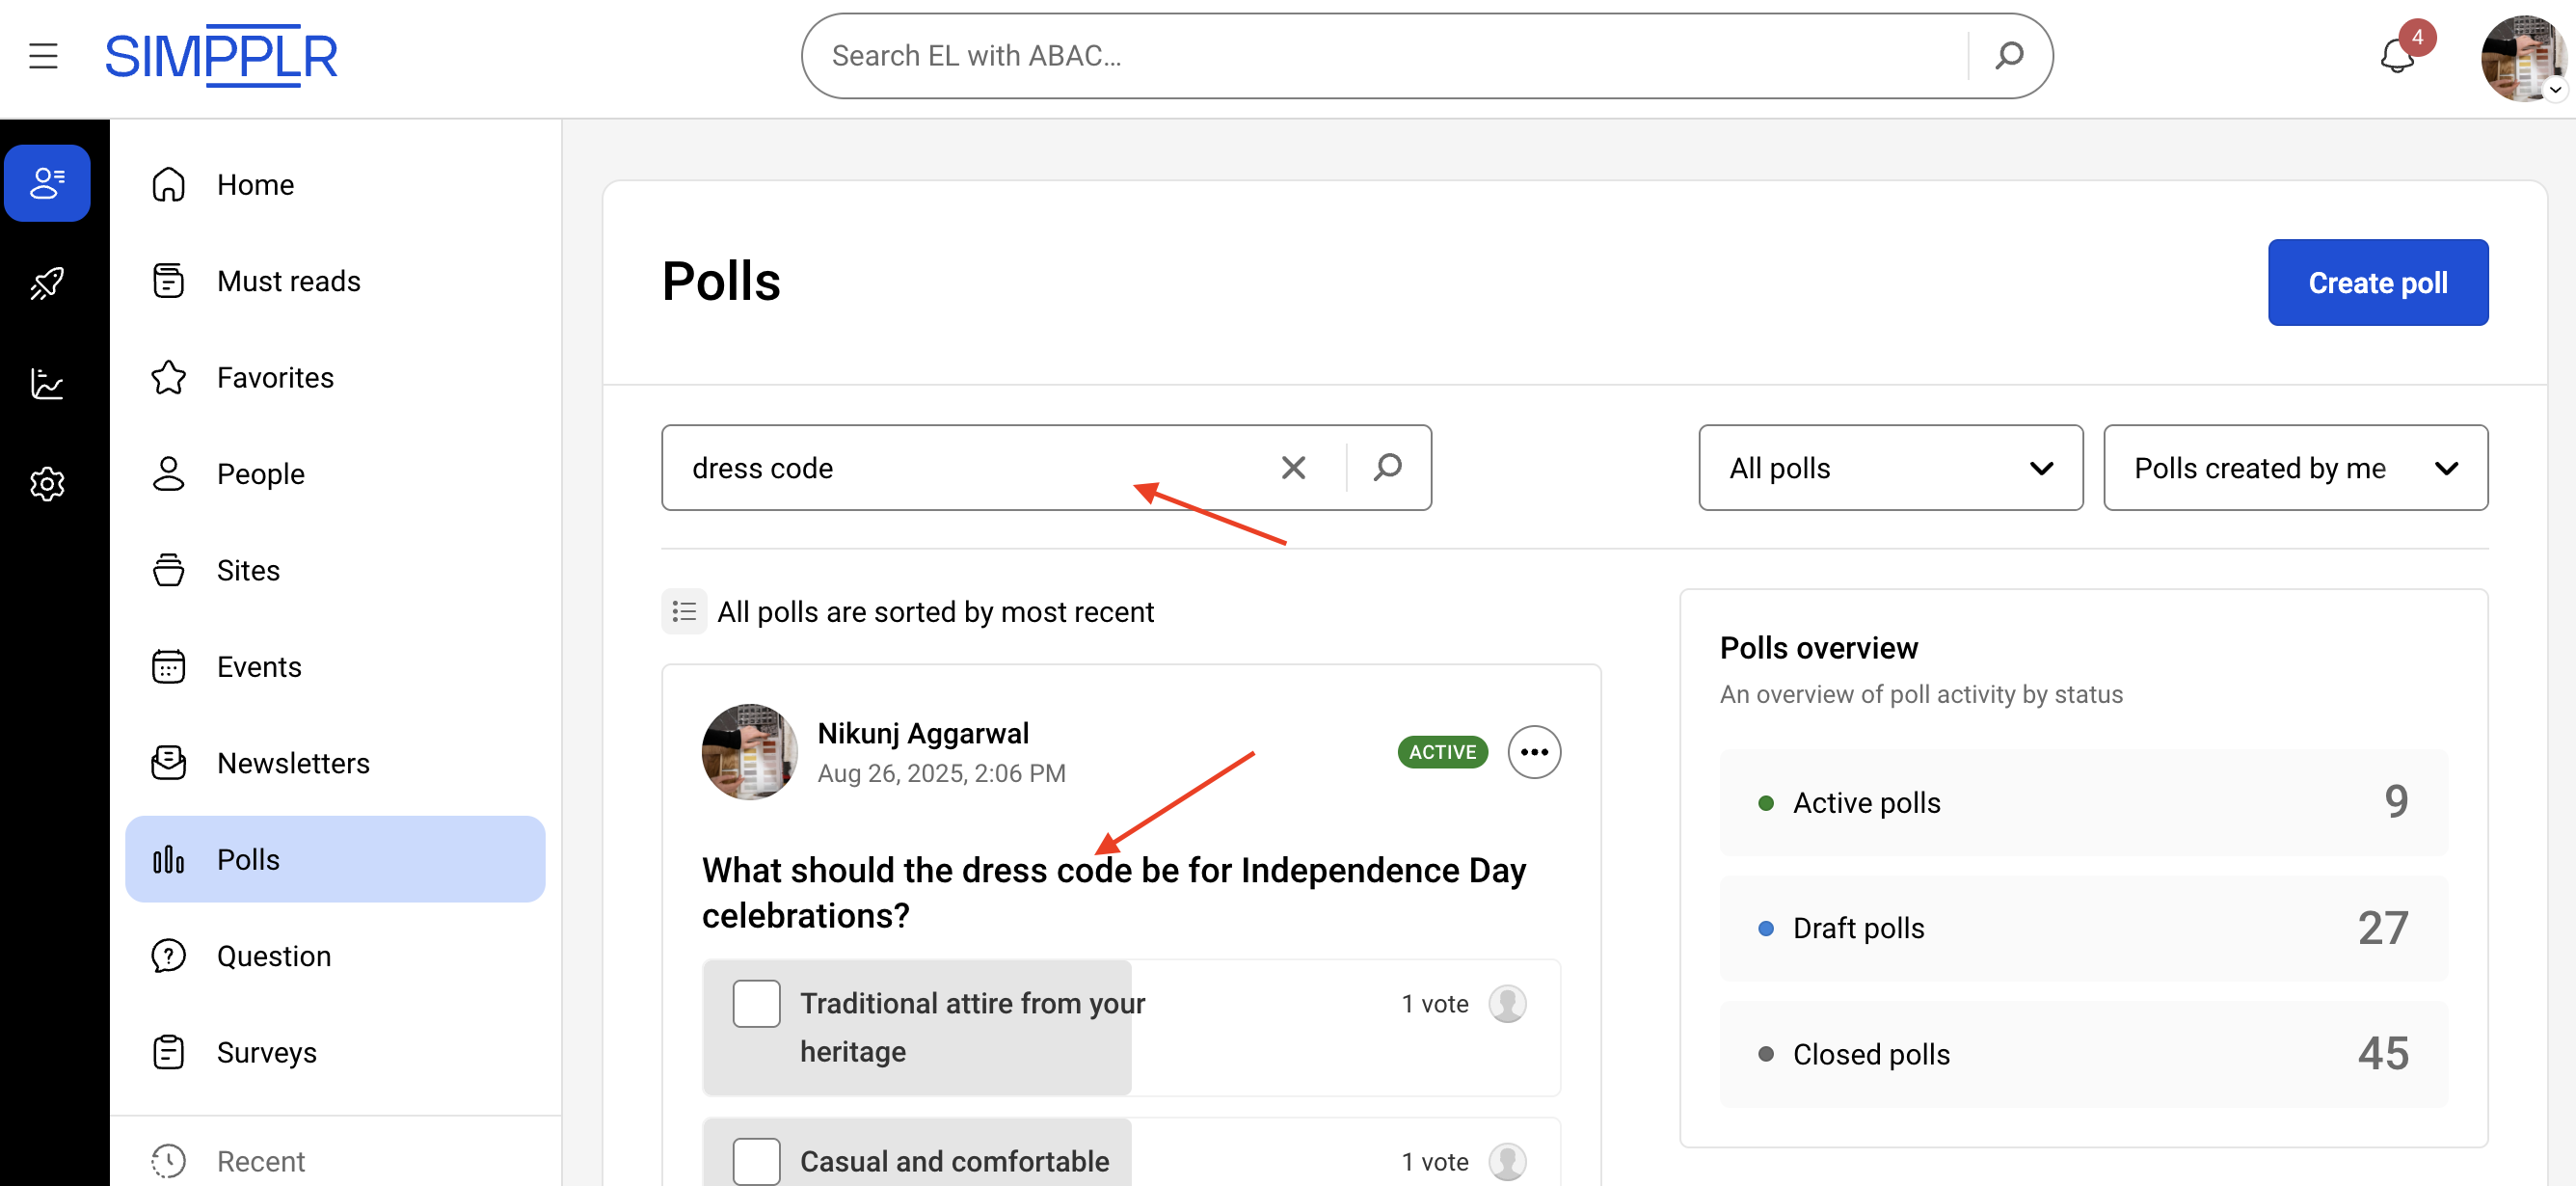This screenshot has height=1186, width=2576.
Task: Click the Active polls overview row
Action: (2083, 802)
